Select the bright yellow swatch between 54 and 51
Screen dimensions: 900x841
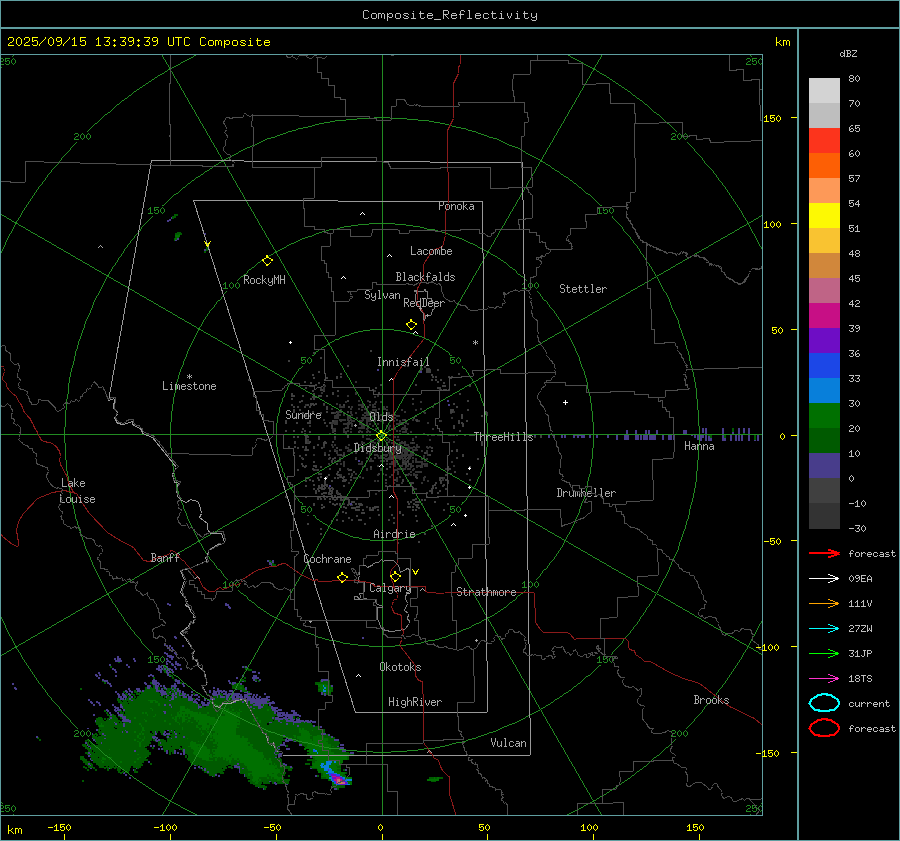point(824,216)
